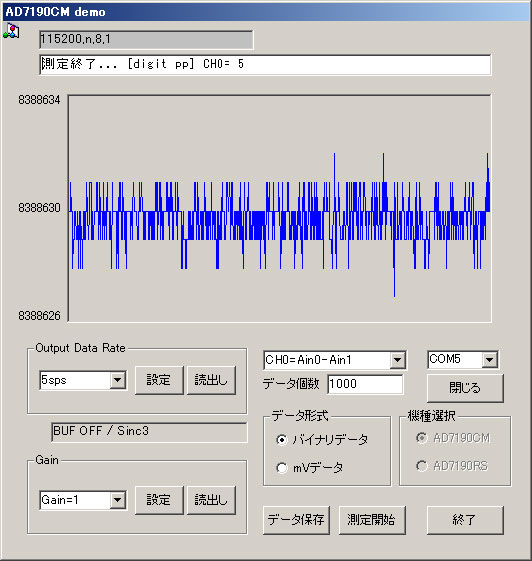Click the communication port icon at top left
The width and height of the screenshot is (532, 561).
[x=11, y=31]
